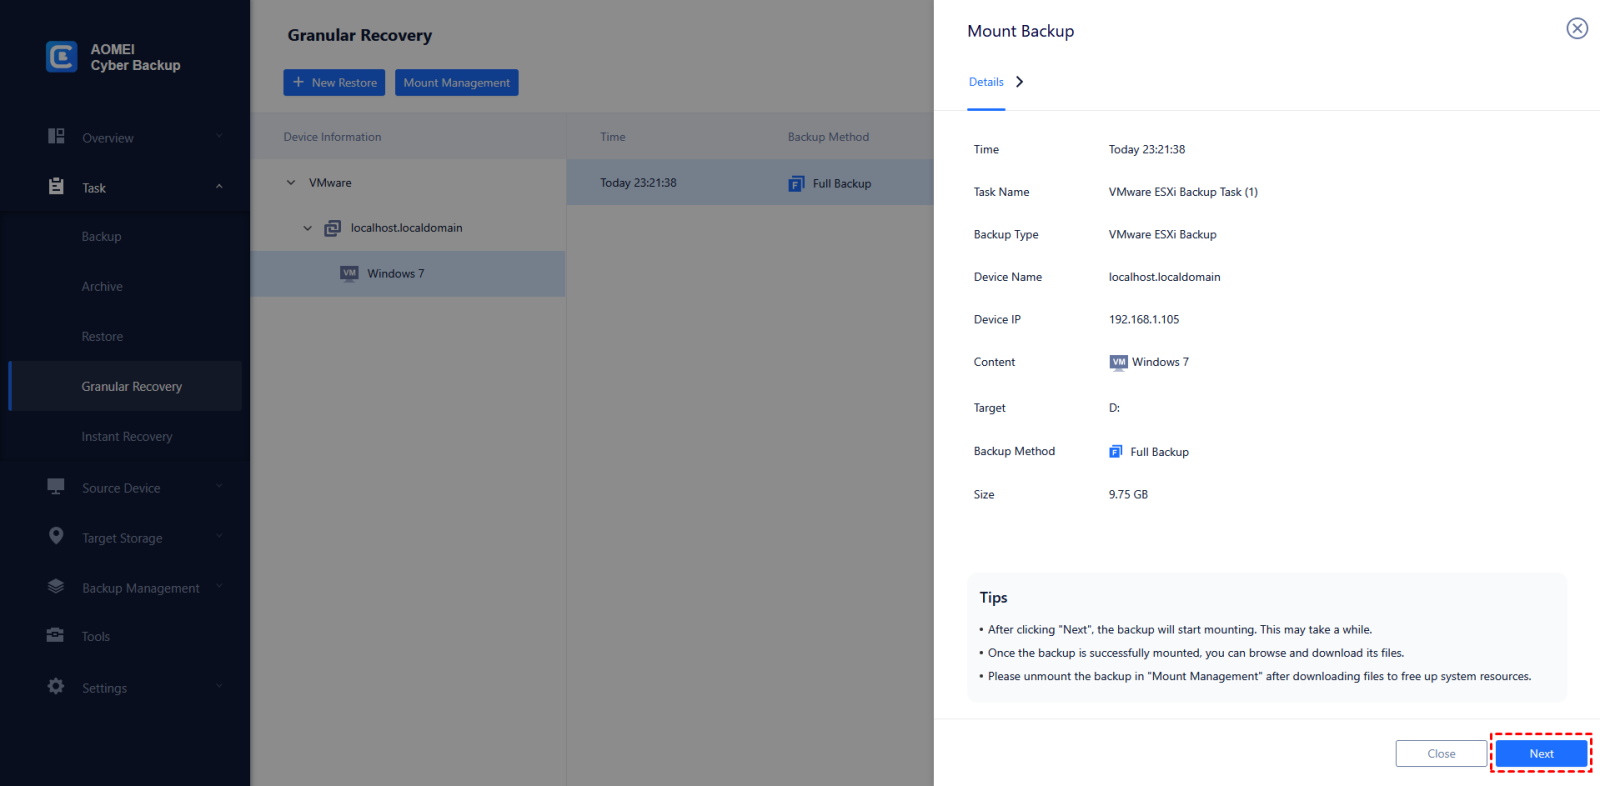This screenshot has width=1600, height=786.
Task: Click the Full Backup icon in details panel
Action: point(1116,452)
